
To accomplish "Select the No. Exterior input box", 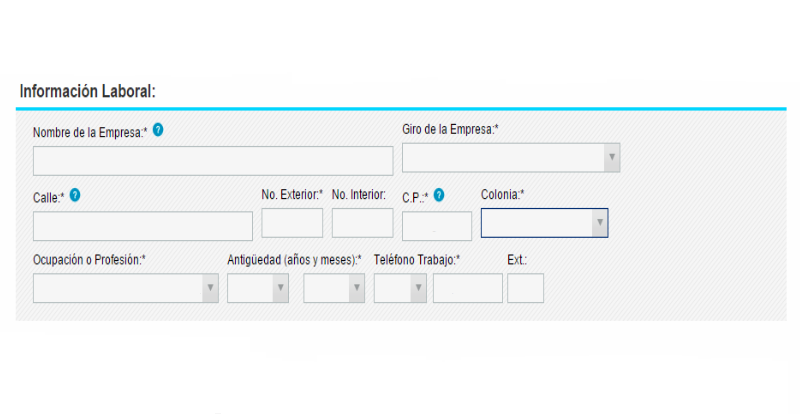I will click(292, 223).
